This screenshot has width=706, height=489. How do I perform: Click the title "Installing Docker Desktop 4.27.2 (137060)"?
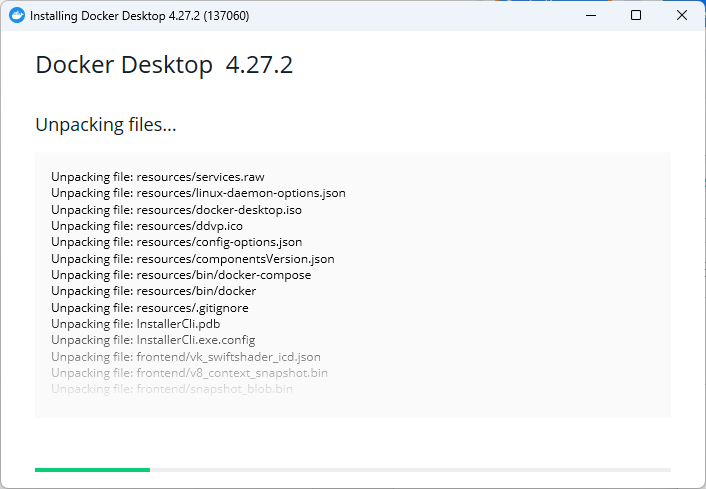click(x=140, y=16)
